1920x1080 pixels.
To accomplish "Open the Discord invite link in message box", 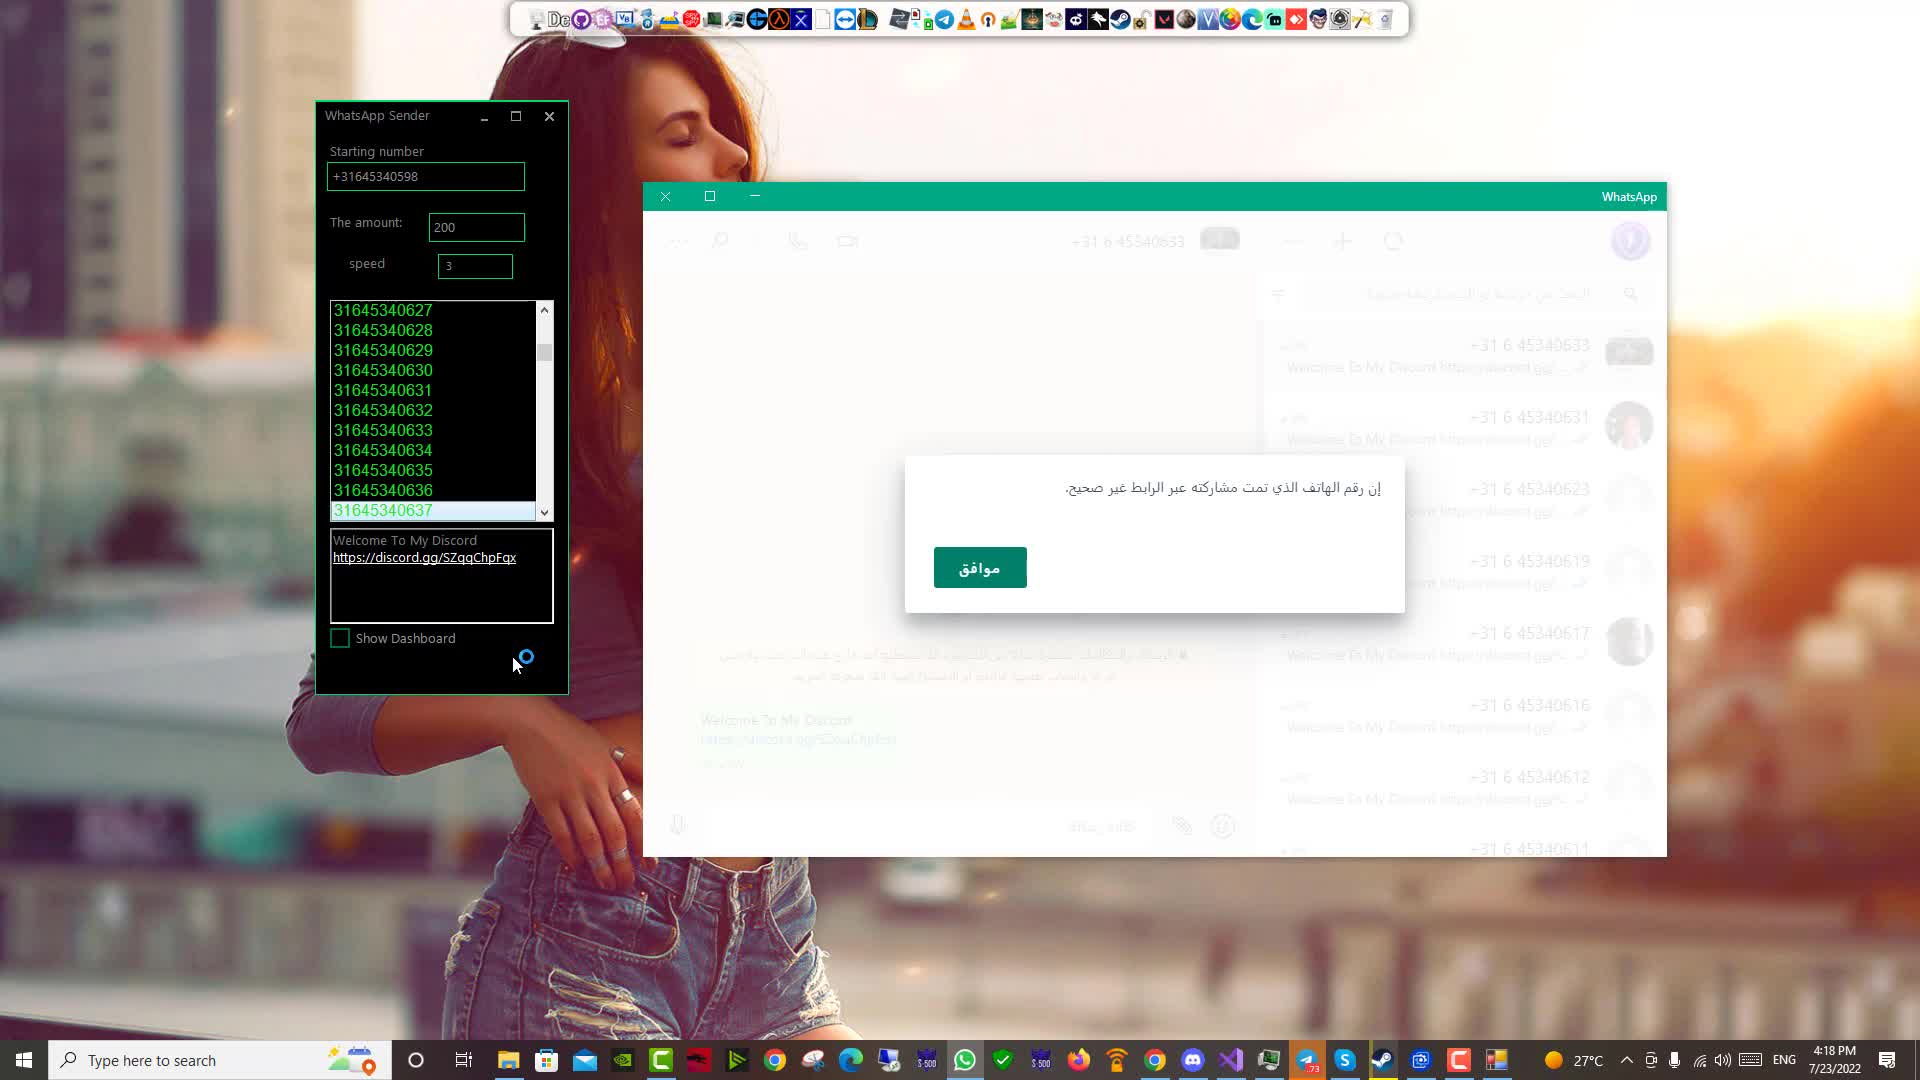I will 424,558.
